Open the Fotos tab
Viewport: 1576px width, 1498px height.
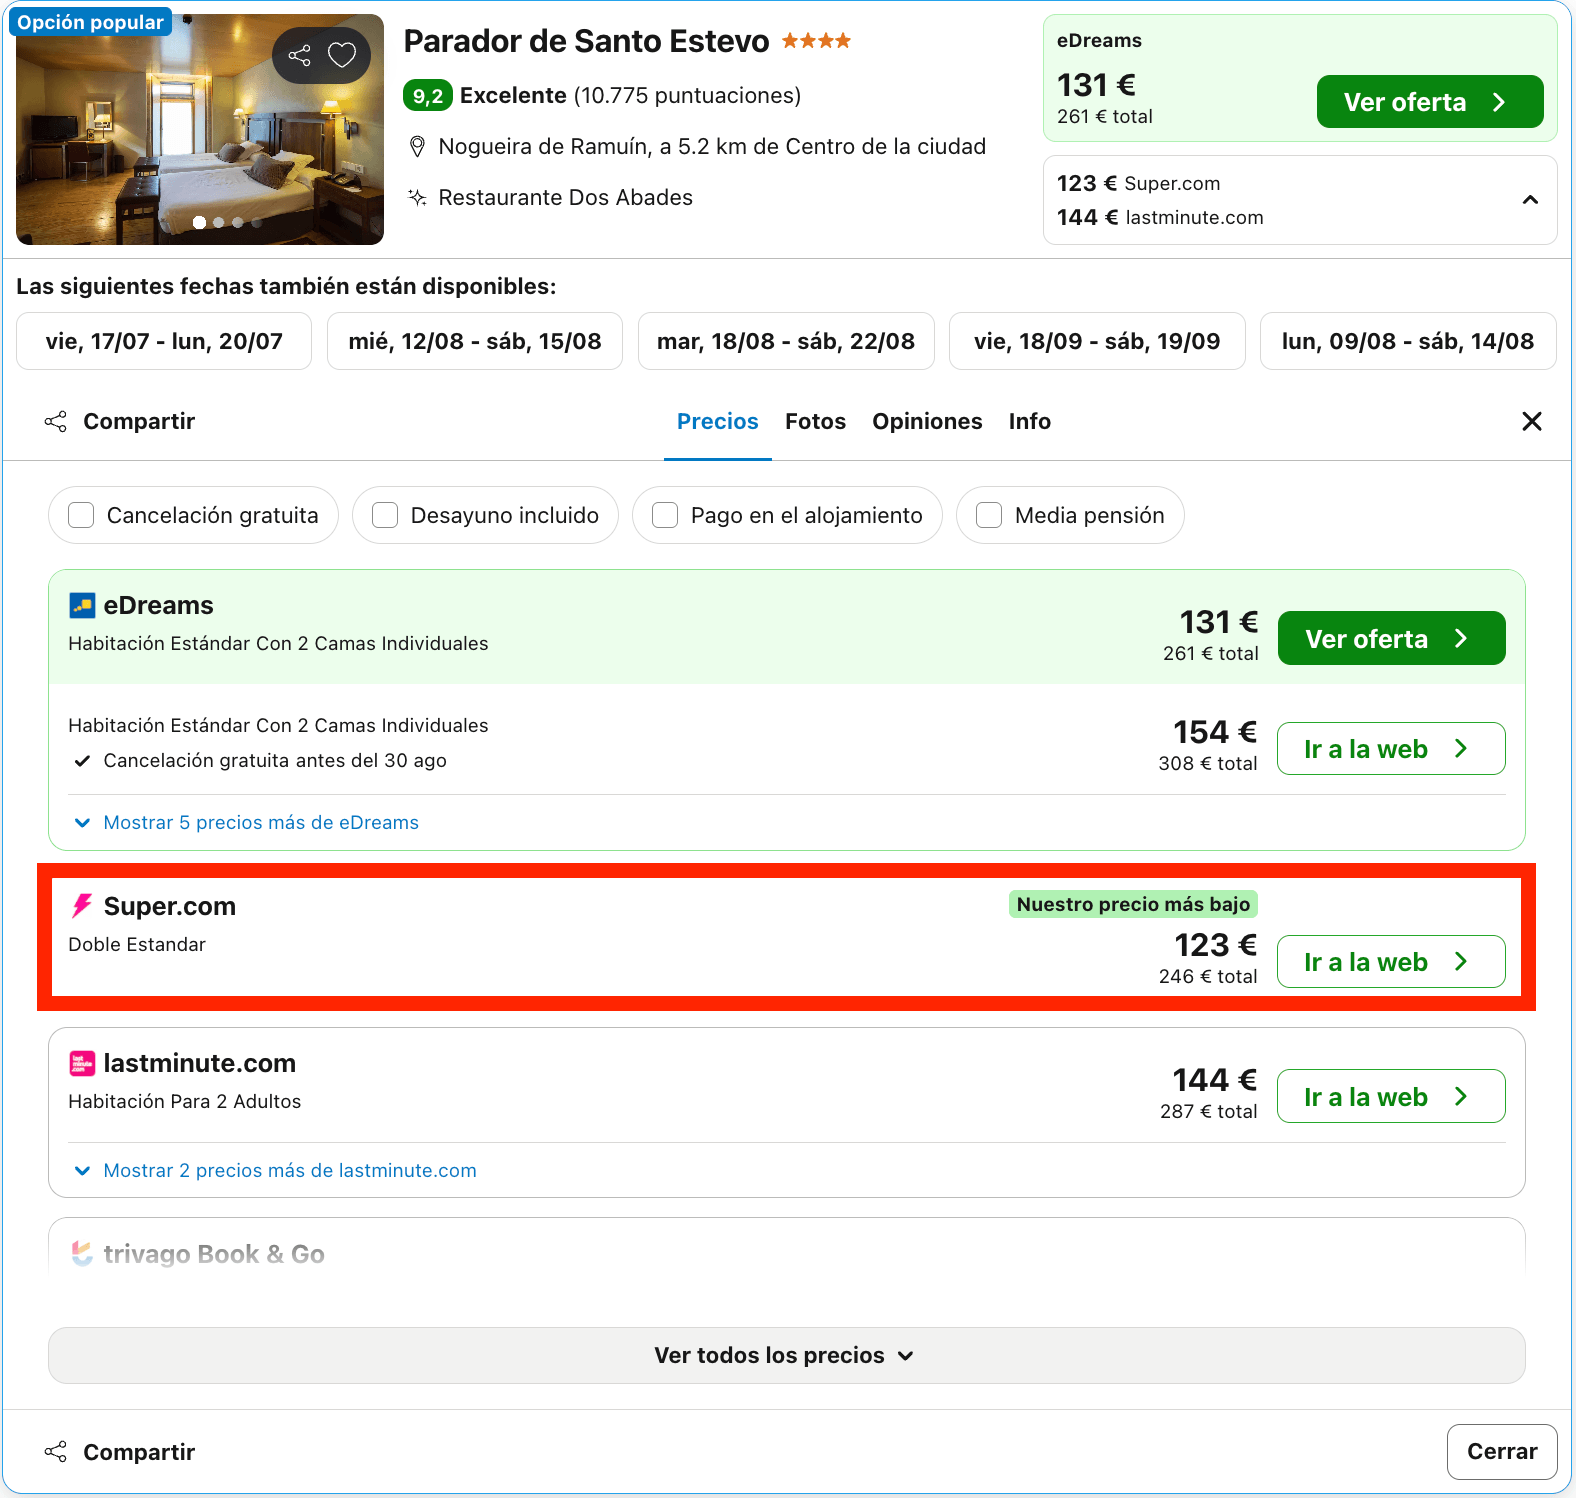click(x=815, y=421)
